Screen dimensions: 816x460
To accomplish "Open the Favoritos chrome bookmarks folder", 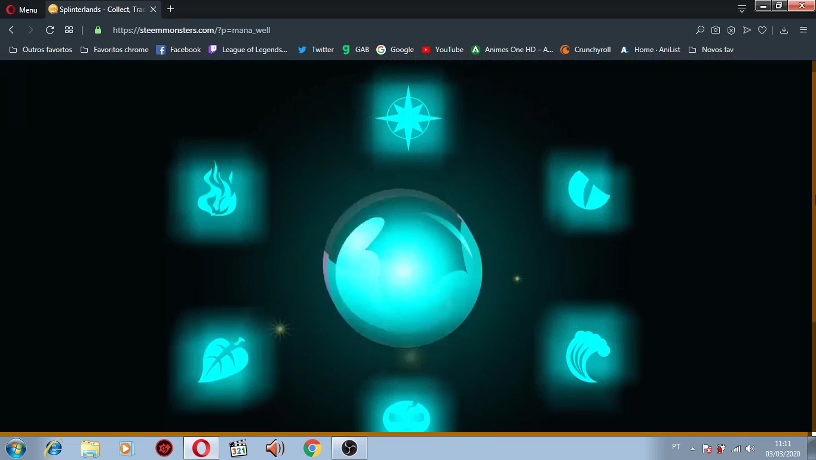I will 114,49.
